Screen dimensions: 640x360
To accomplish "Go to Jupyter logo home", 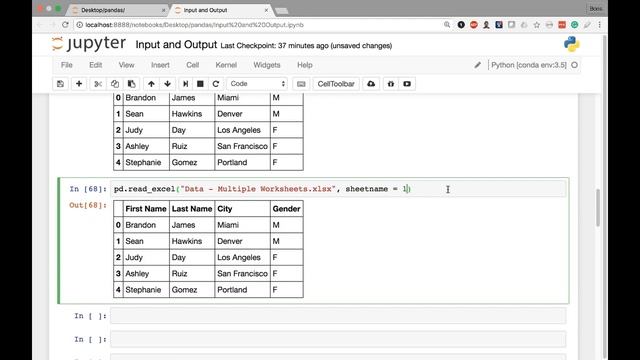I will tap(89, 44).
